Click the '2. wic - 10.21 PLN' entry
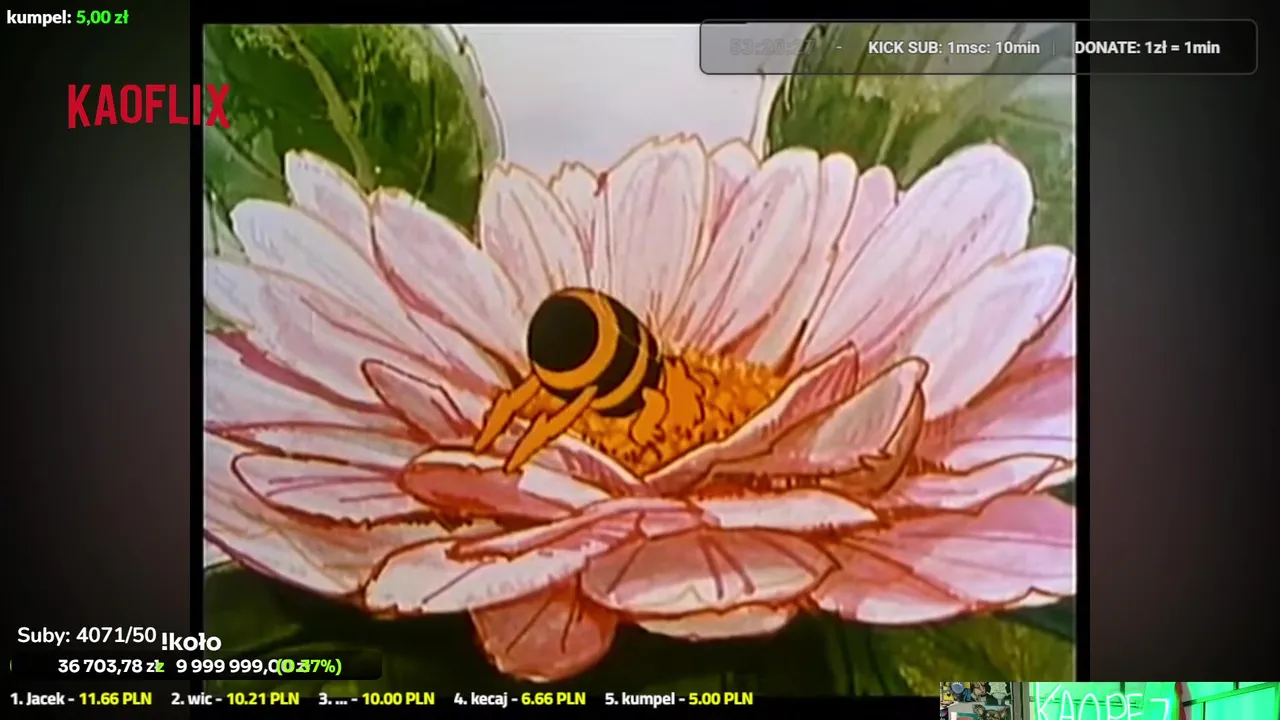The height and width of the screenshot is (720, 1280). (x=234, y=699)
